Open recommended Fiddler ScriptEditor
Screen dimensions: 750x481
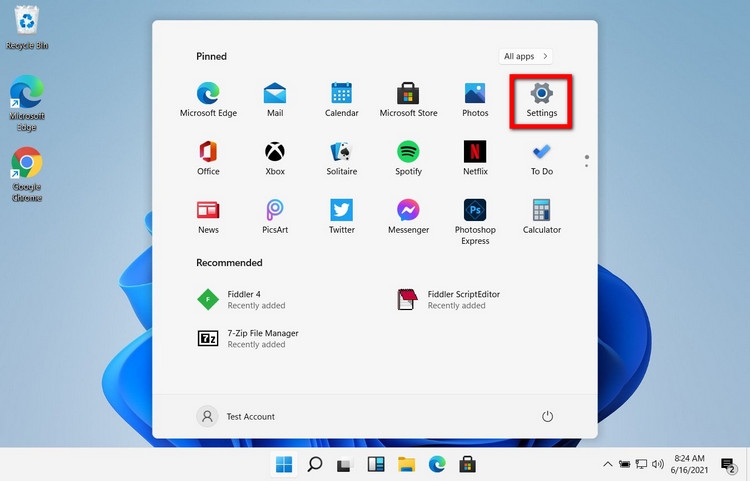(x=449, y=300)
